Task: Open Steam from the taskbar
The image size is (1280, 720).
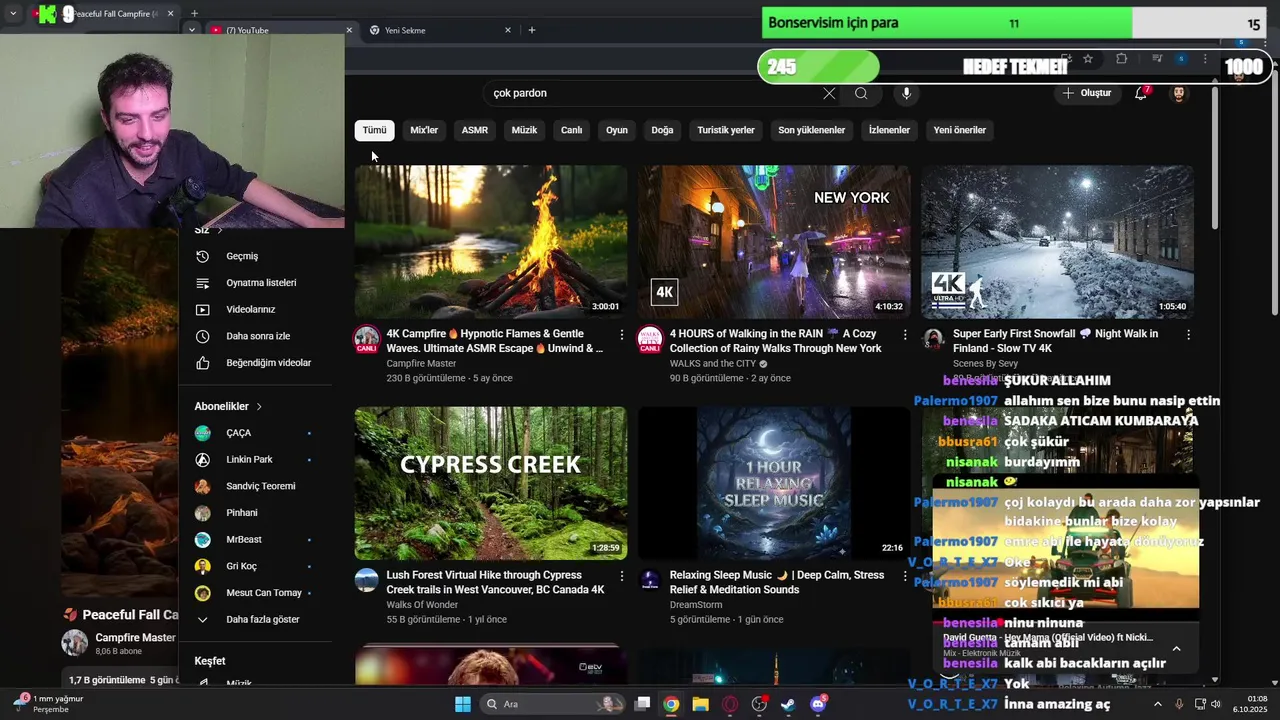Action: coord(788,704)
